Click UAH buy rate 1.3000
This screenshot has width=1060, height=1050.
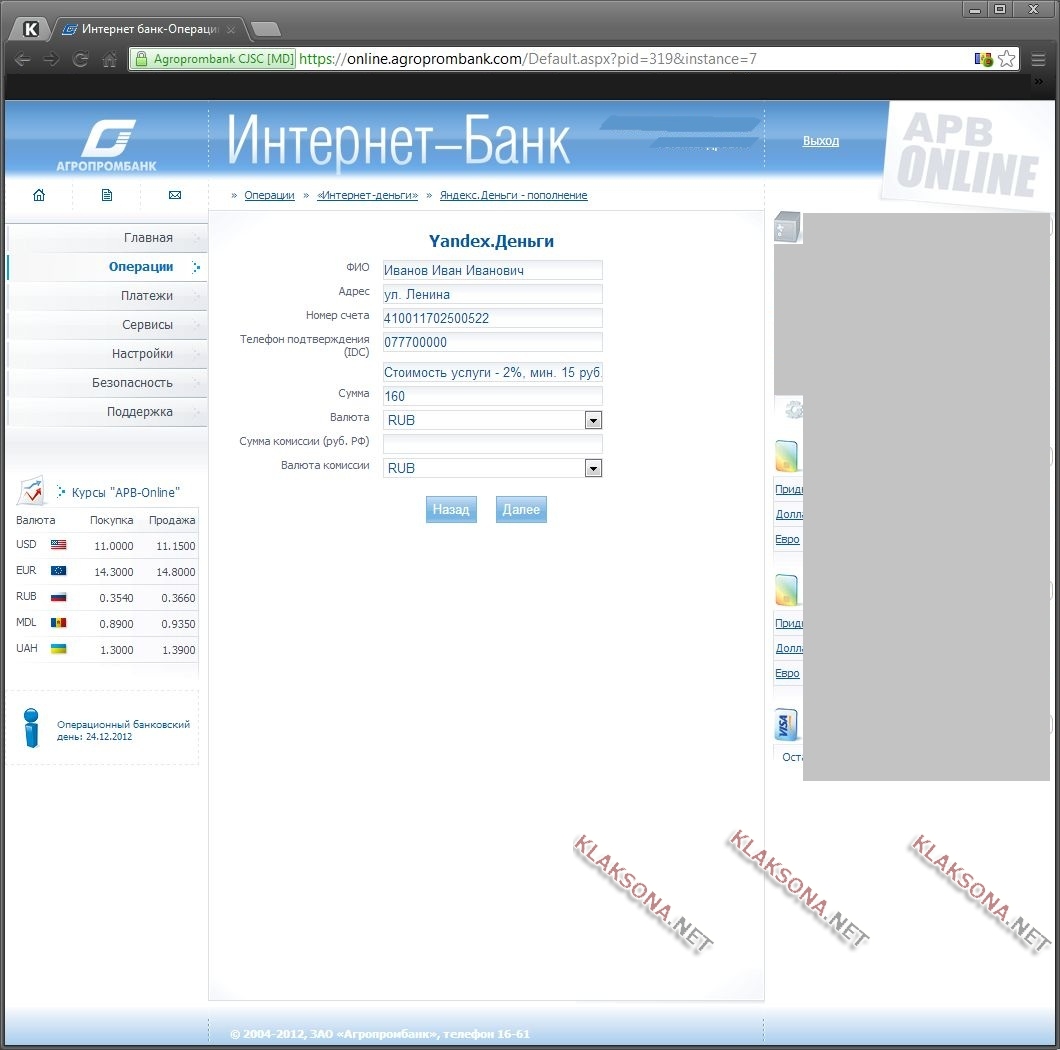click(x=116, y=650)
